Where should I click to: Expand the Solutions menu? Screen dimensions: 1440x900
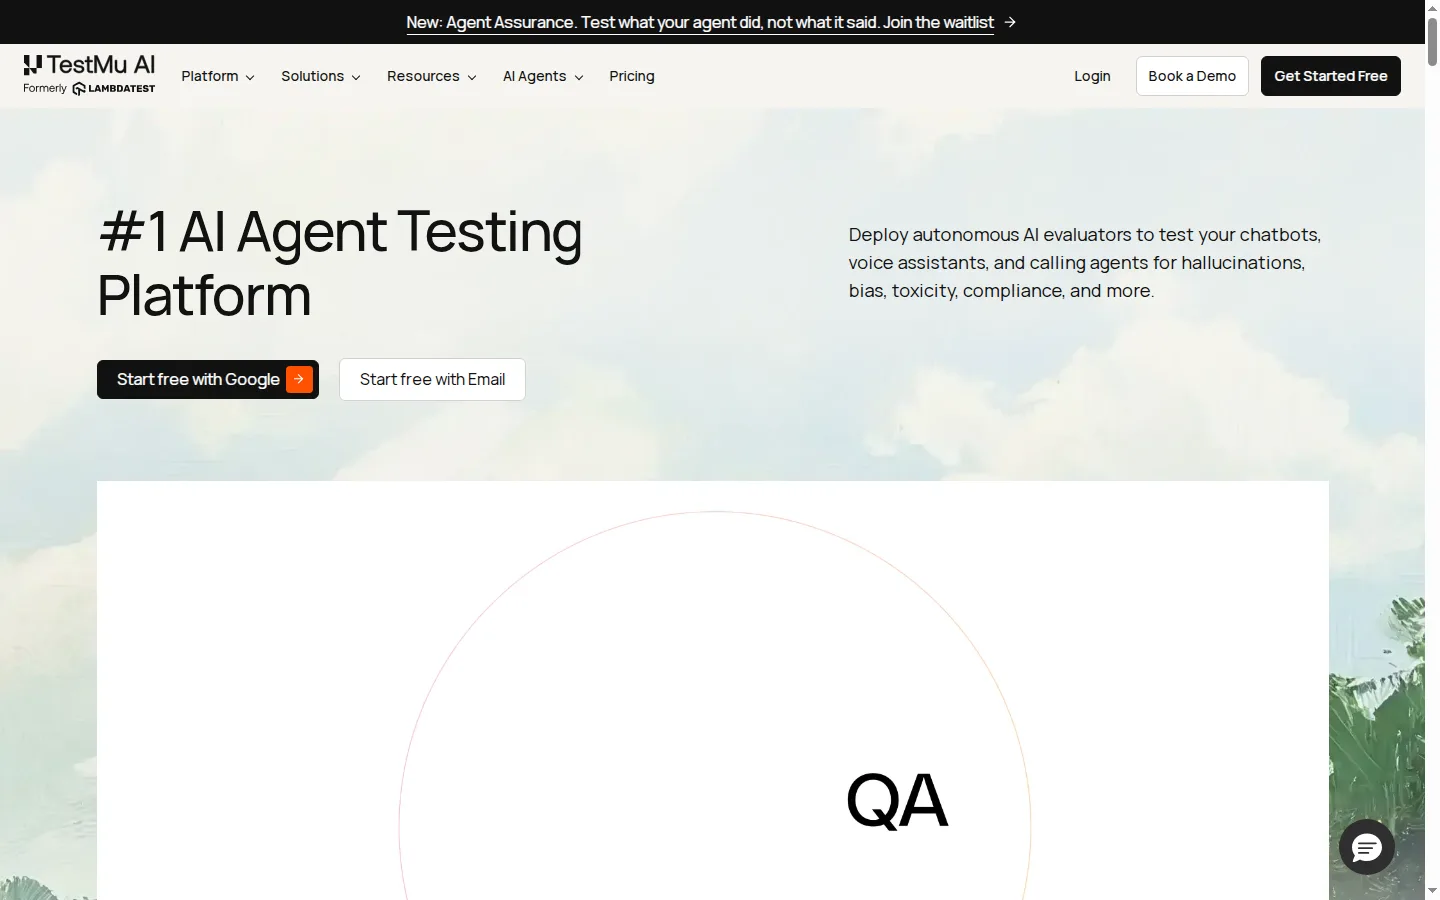click(x=320, y=76)
